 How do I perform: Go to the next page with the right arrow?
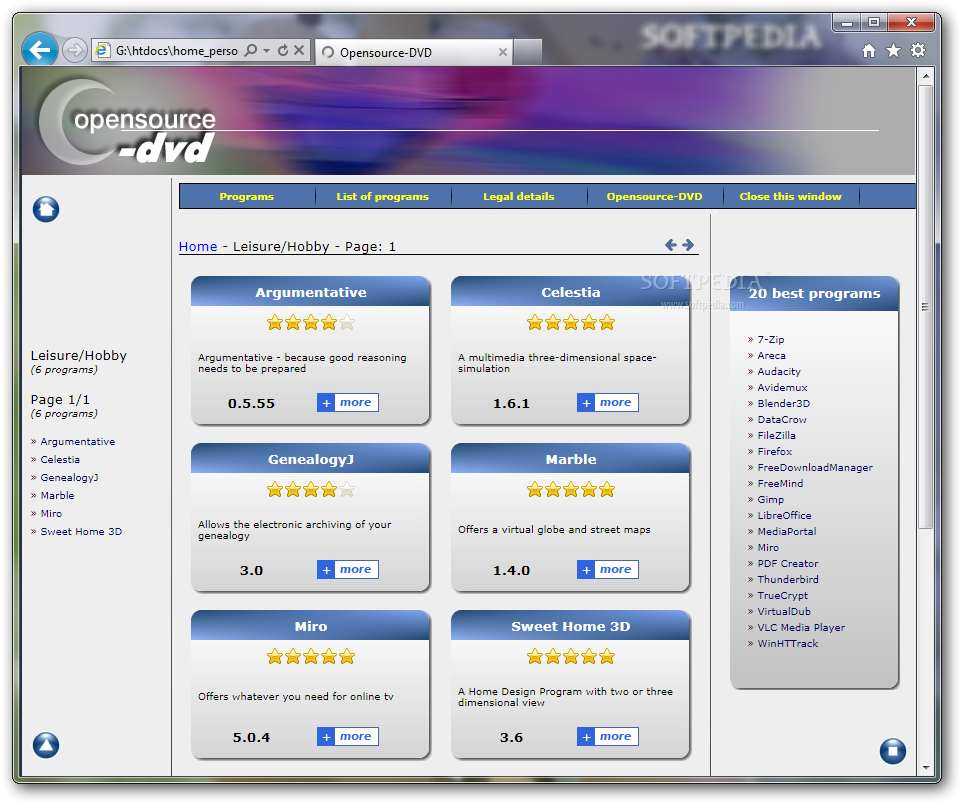click(688, 245)
